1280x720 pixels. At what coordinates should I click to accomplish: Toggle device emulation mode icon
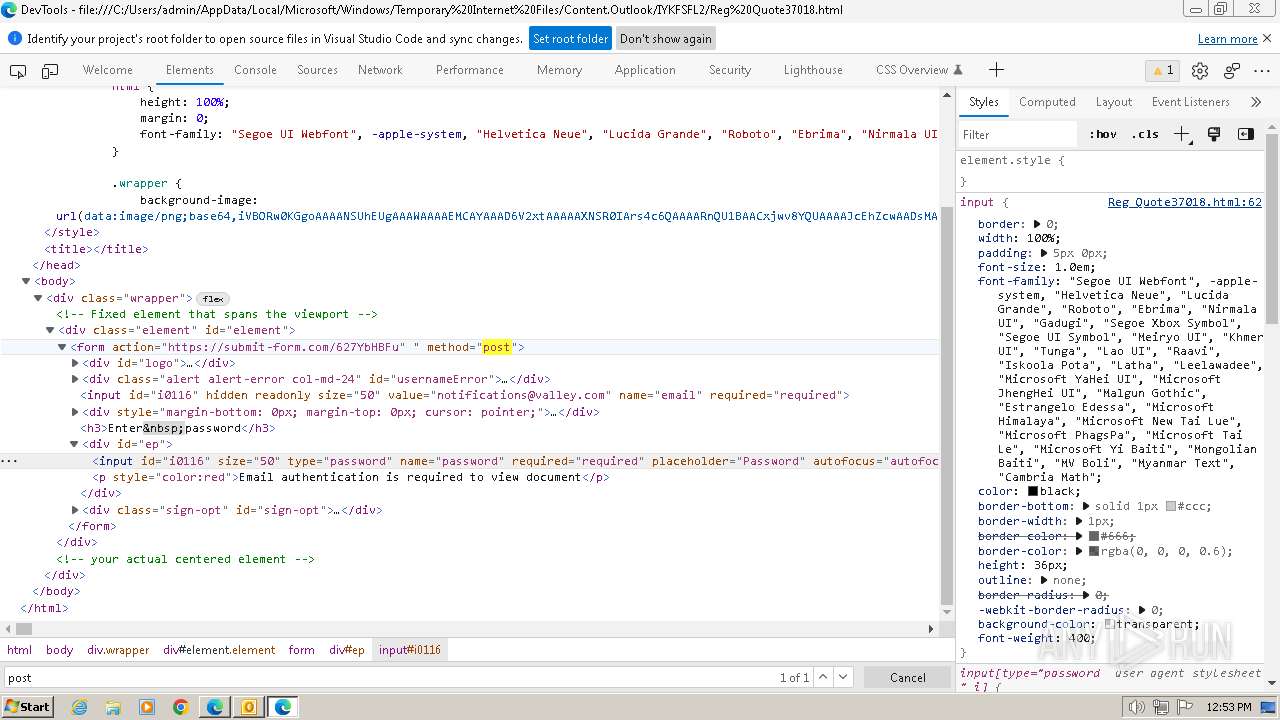coord(50,70)
